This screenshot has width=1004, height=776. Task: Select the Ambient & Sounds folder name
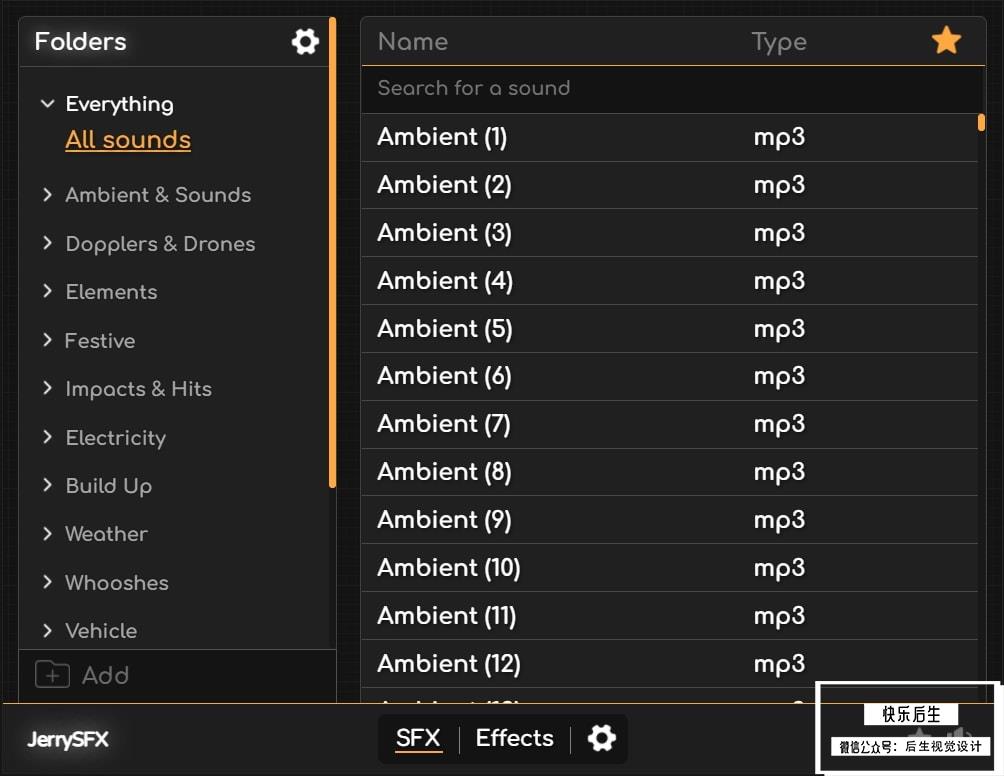(158, 195)
